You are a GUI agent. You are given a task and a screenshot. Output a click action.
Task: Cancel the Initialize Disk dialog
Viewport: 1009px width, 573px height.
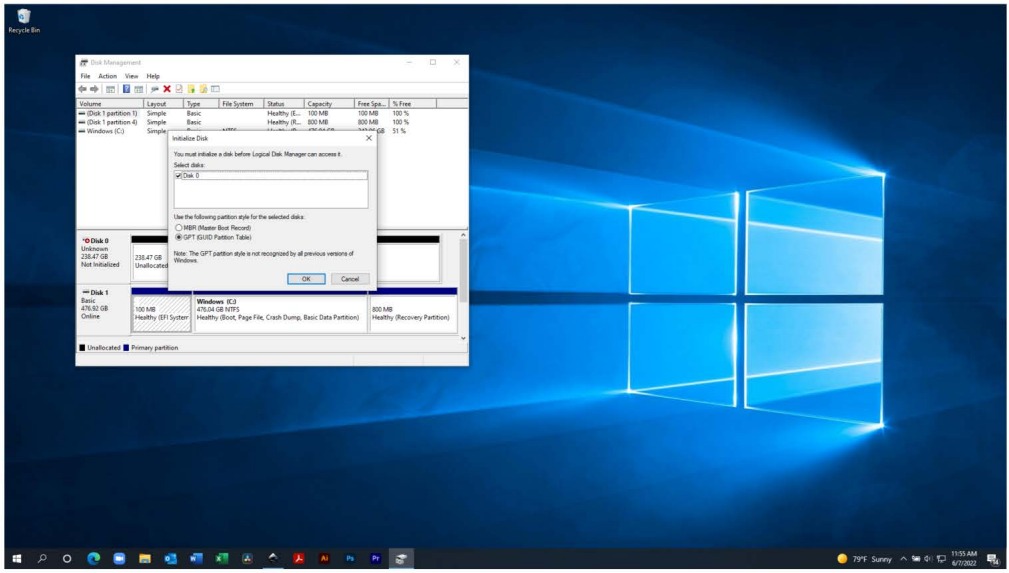click(350, 279)
